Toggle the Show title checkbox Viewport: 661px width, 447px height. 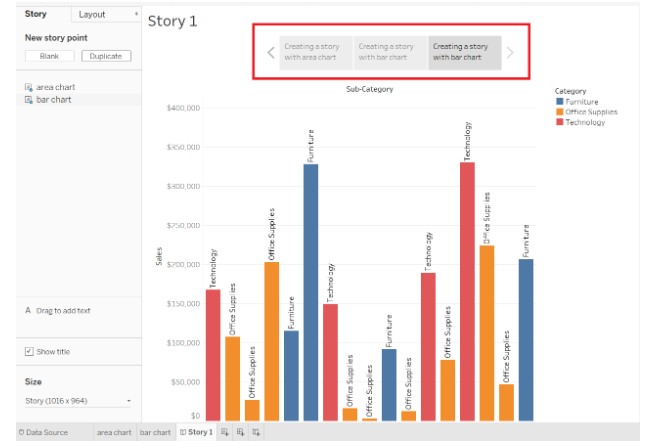pyautogui.click(x=28, y=352)
